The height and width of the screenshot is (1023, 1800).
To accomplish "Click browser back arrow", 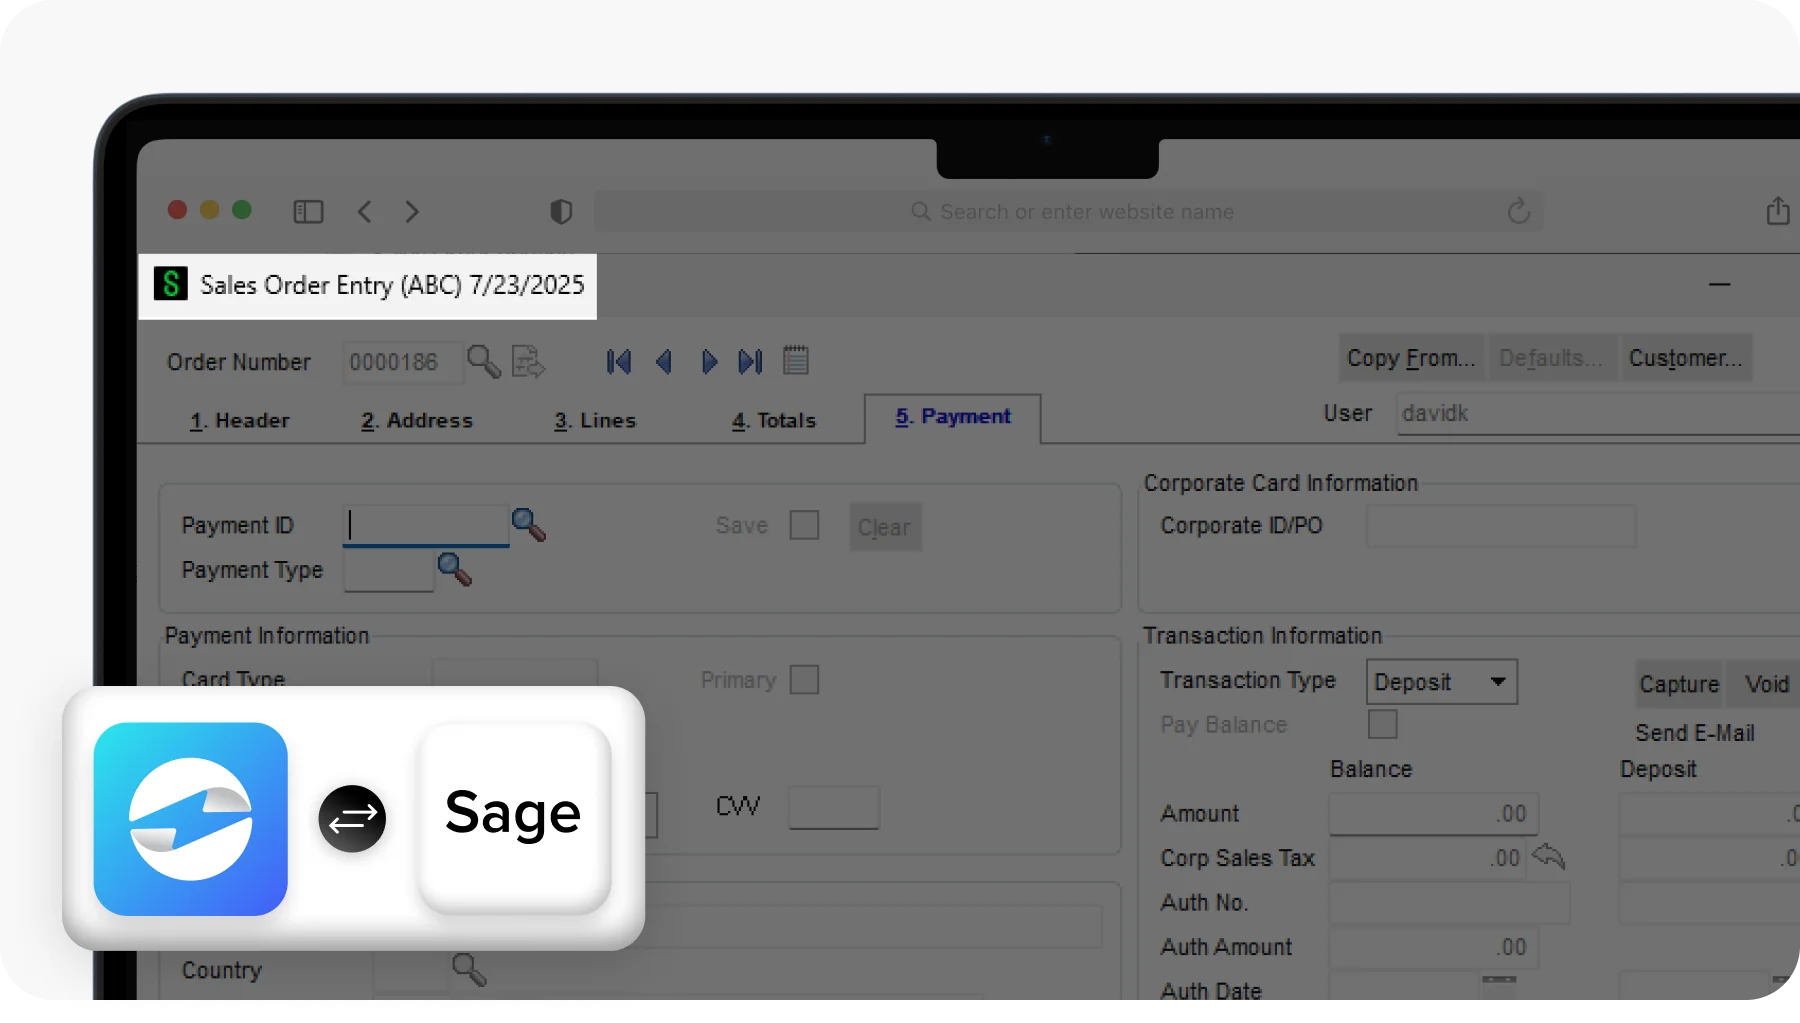I will (365, 211).
